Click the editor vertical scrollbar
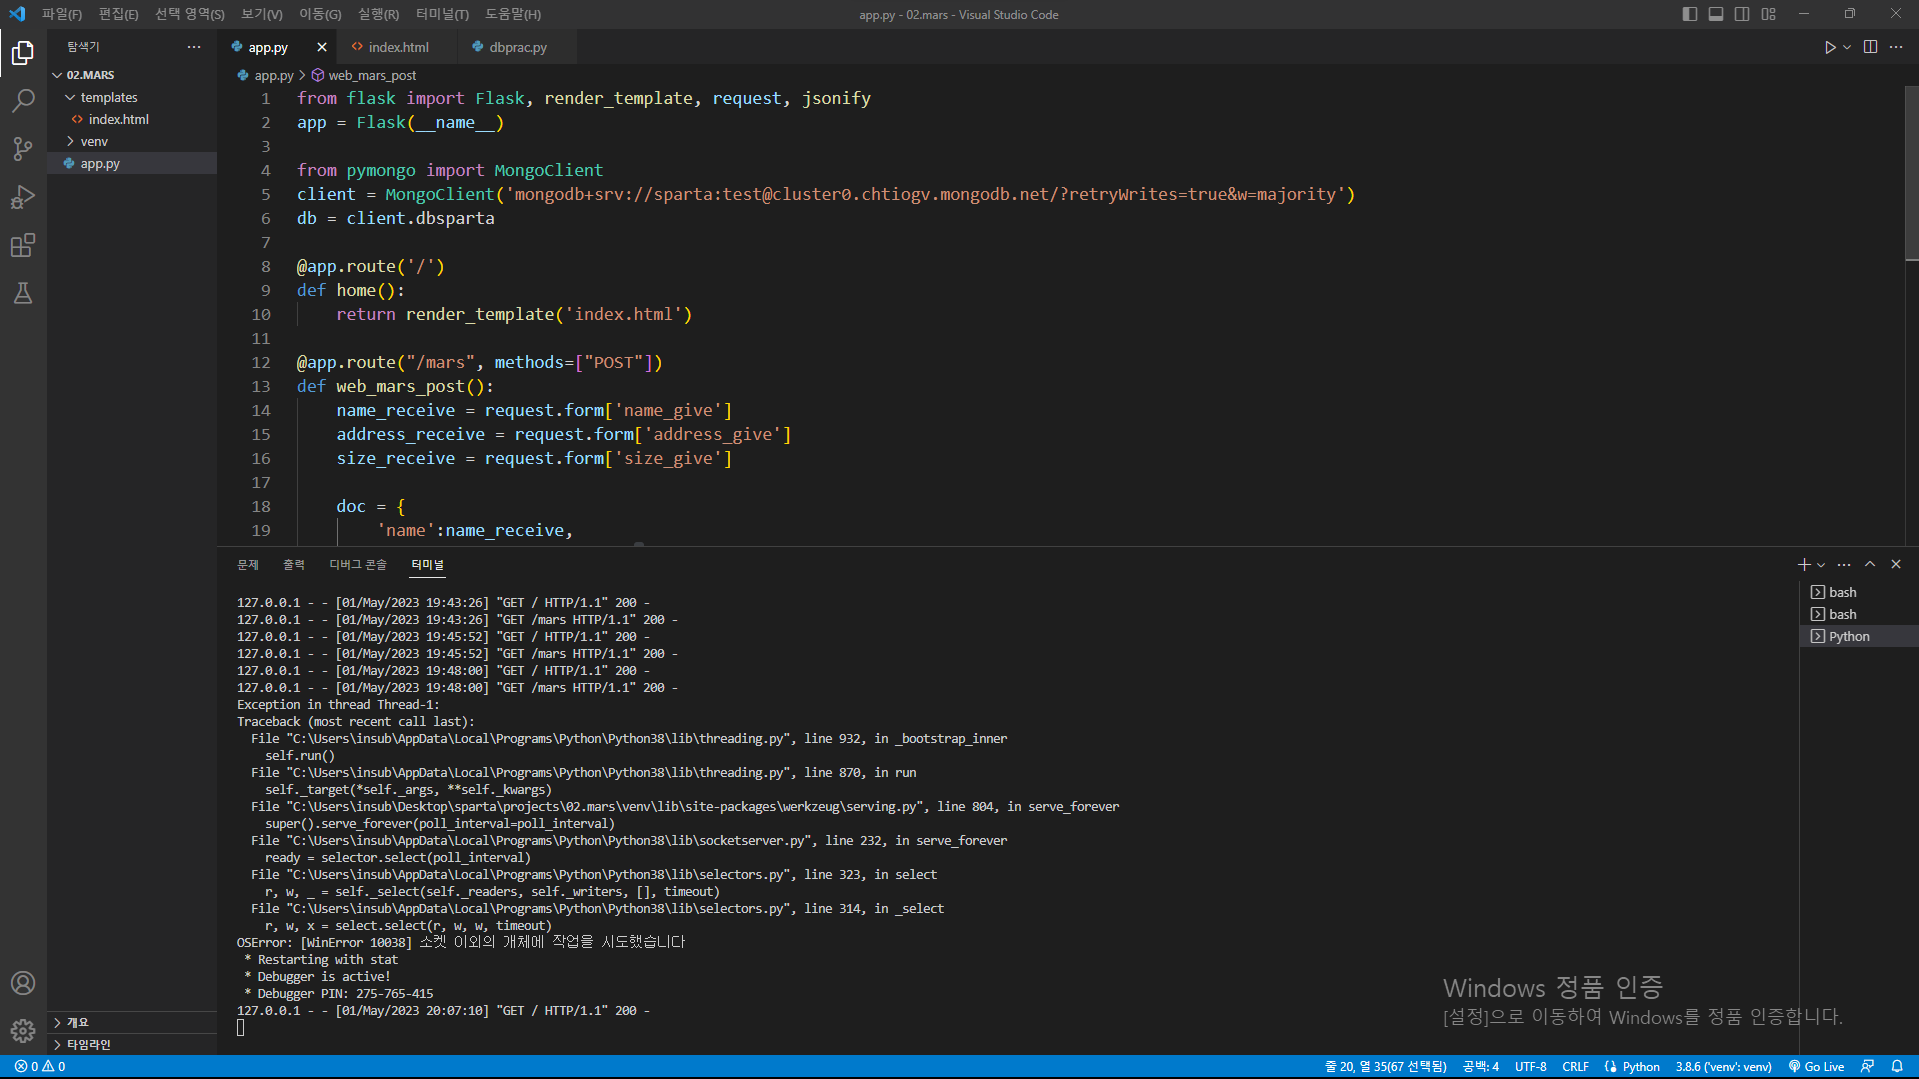 (x=1911, y=173)
